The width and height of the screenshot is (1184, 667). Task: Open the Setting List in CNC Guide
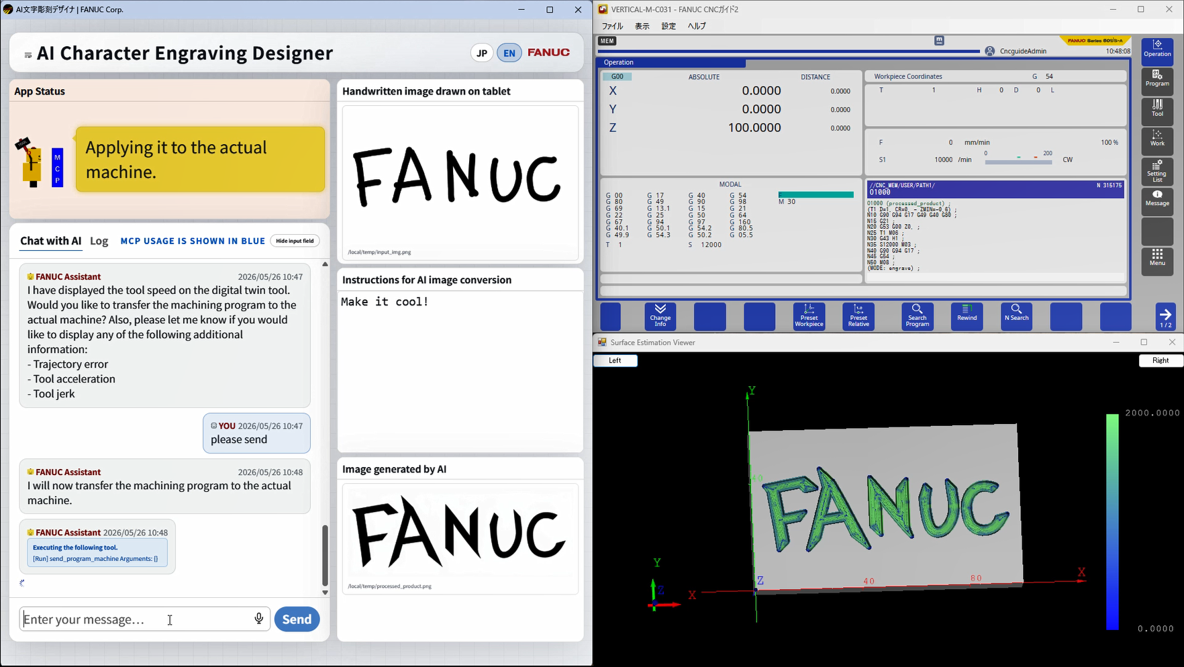coord(1157,171)
